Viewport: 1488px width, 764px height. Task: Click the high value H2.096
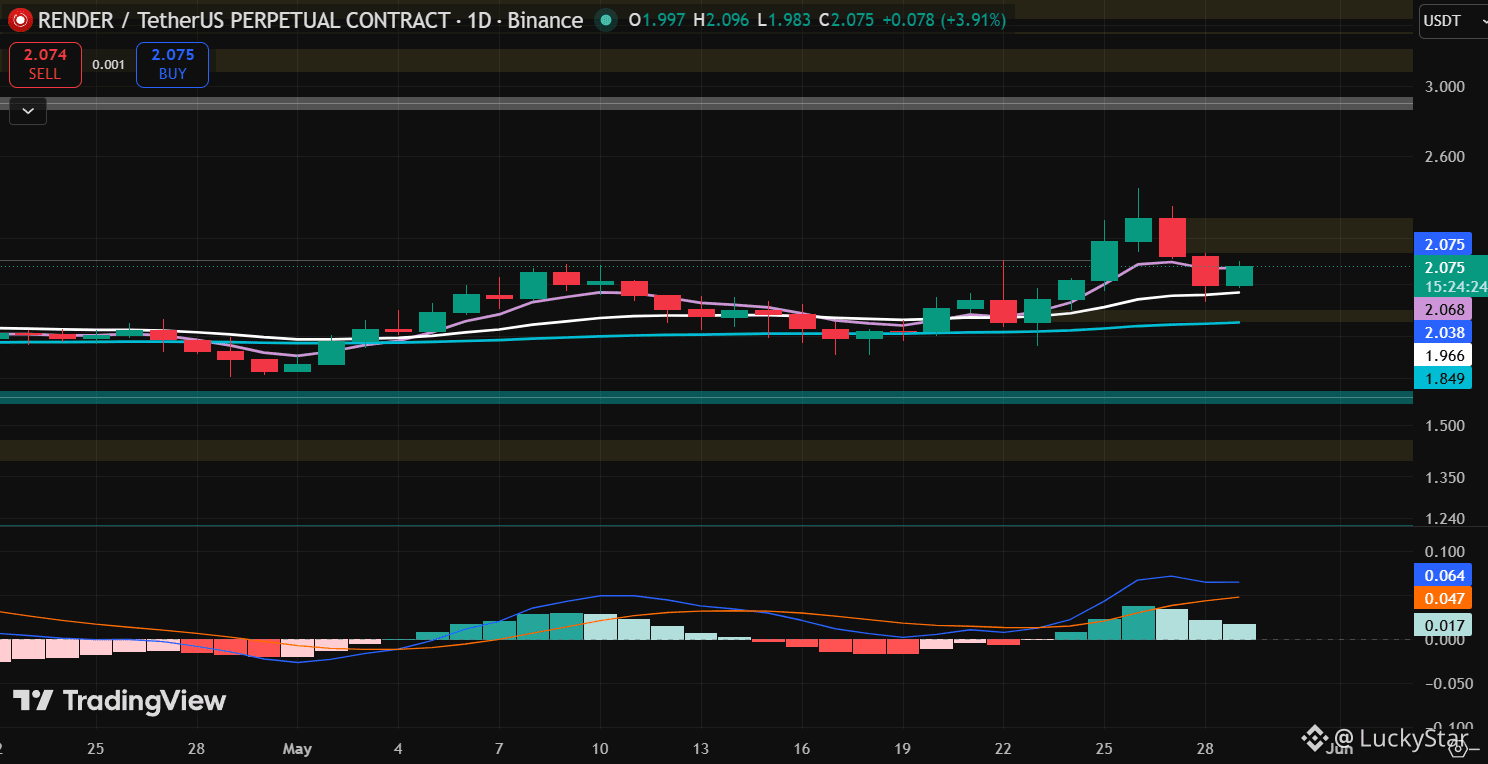coord(721,20)
